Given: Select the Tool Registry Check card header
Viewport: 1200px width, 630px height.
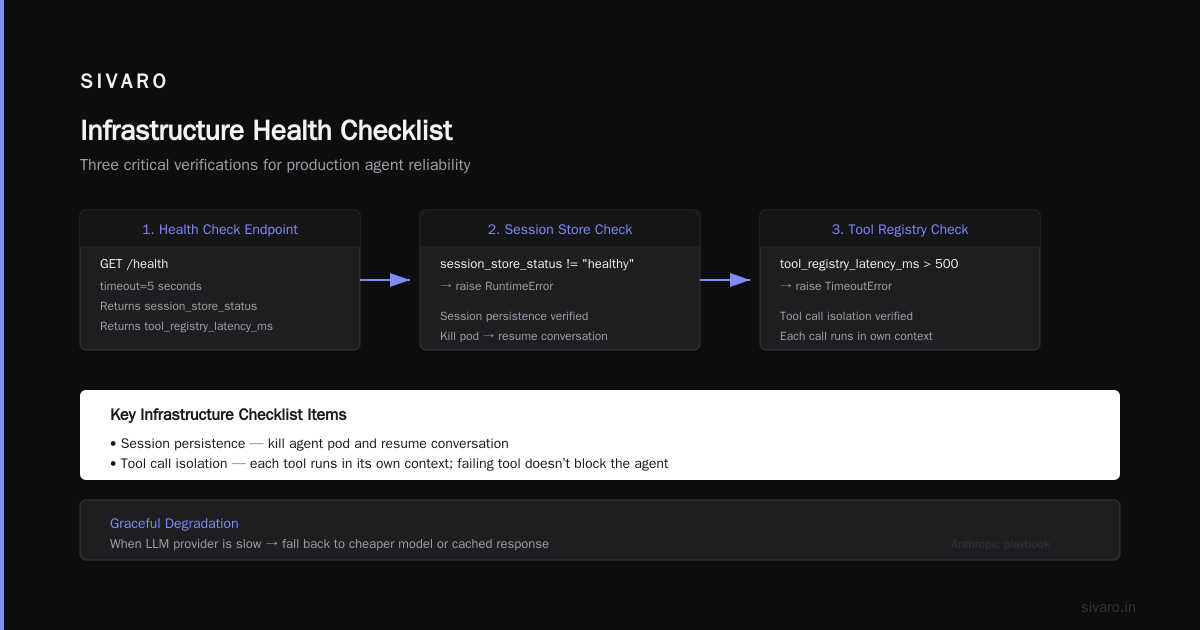Looking at the screenshot, I should (x=900, y=229).
